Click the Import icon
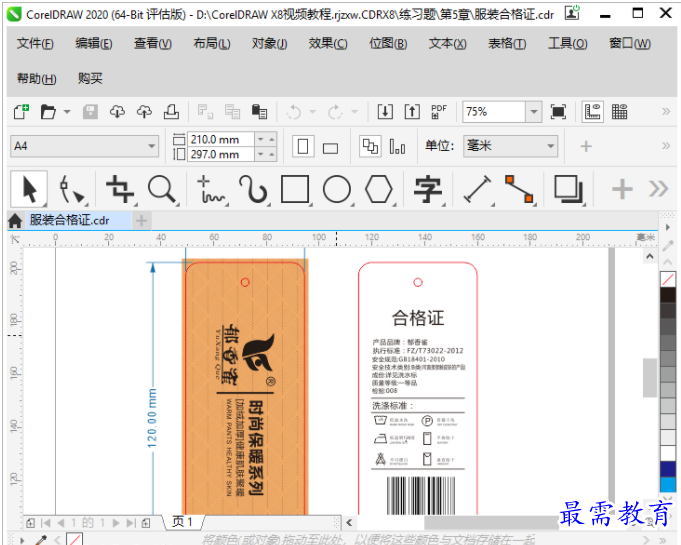 [385, 112]
